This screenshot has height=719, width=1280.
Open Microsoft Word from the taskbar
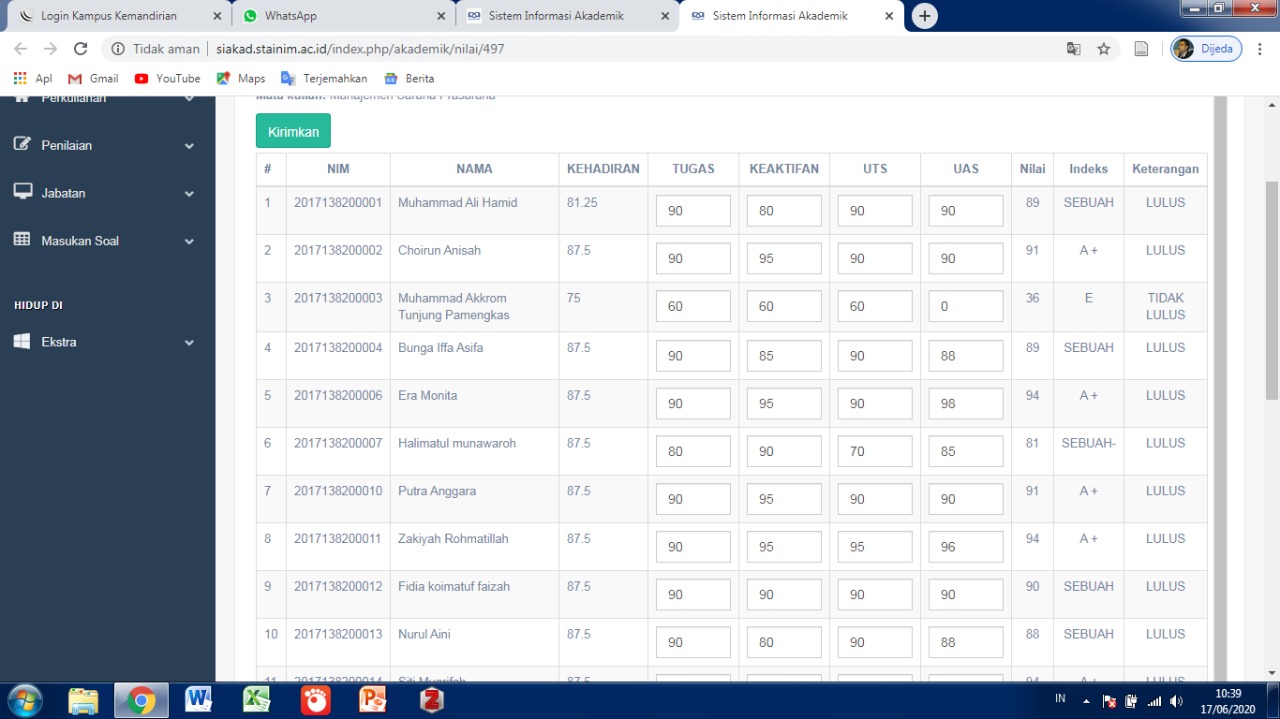(198, 700)
